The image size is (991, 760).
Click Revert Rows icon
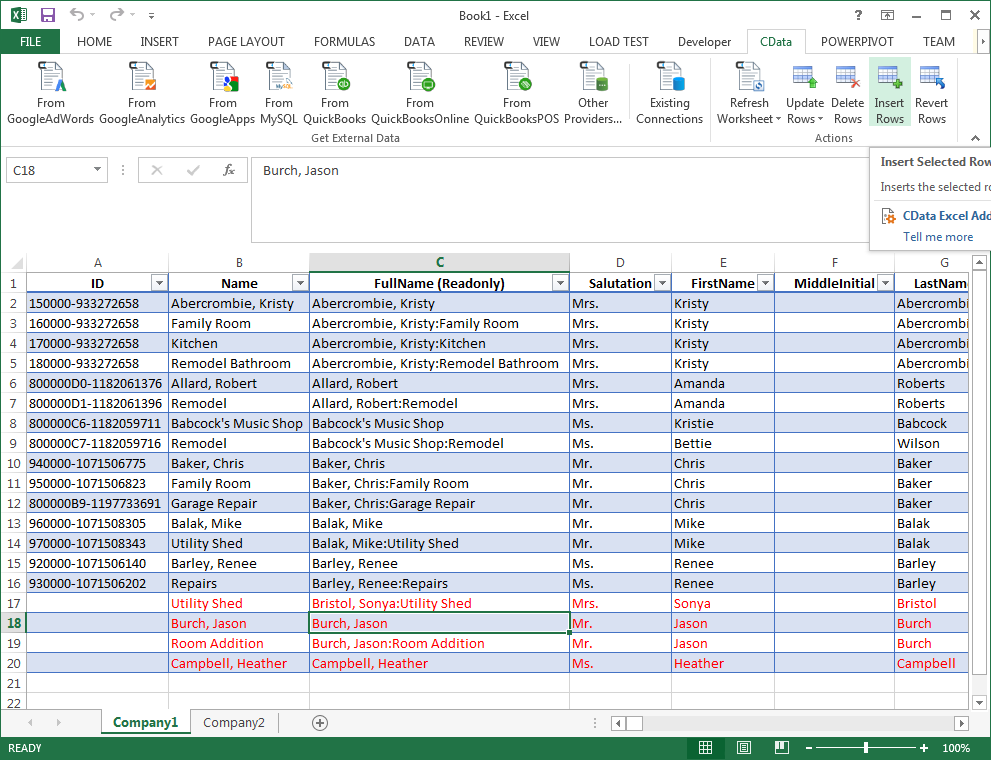(931, 93)
